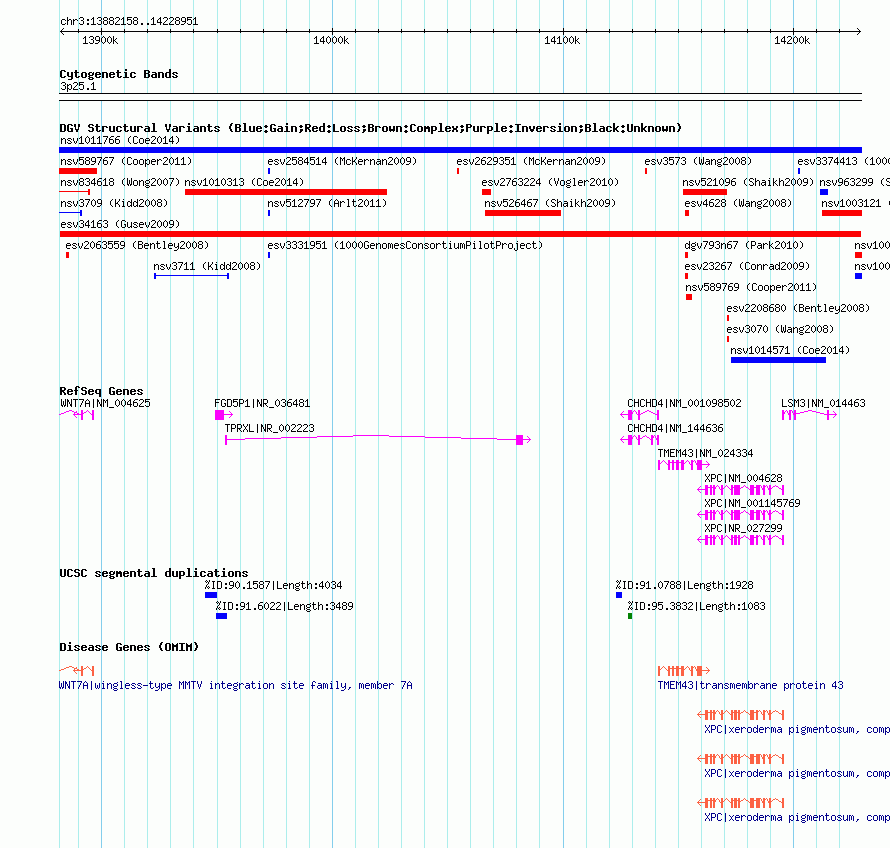This screenshot has width=890, height=848.
Task: Select the UCSC segmental duplications track title
Action: click(154, 573)
